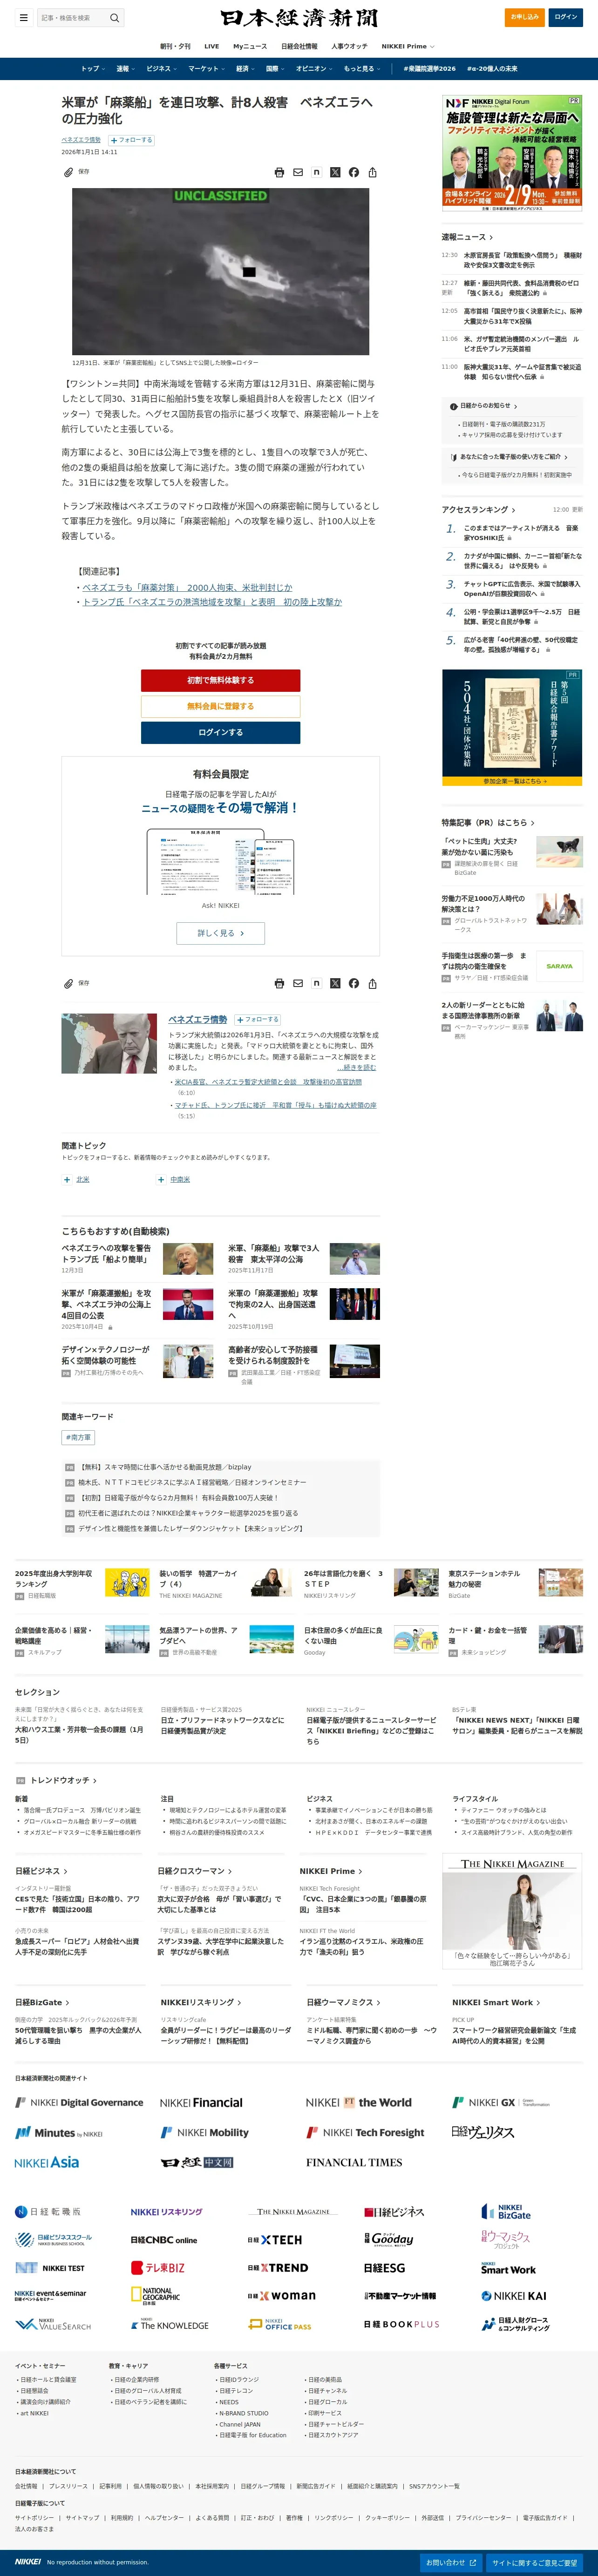Click the search magnifier icon
Screen dimensions: 598x2576
(x=115, y=17)
